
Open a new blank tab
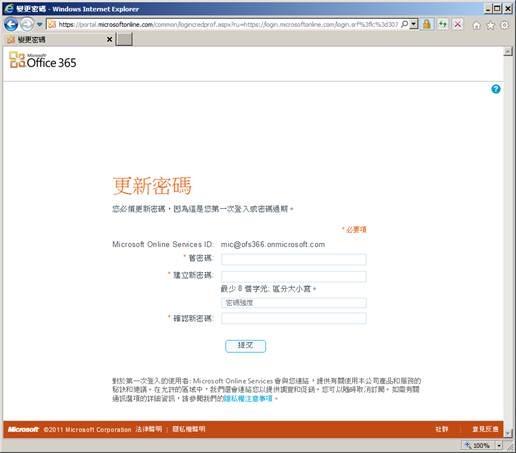124,39
